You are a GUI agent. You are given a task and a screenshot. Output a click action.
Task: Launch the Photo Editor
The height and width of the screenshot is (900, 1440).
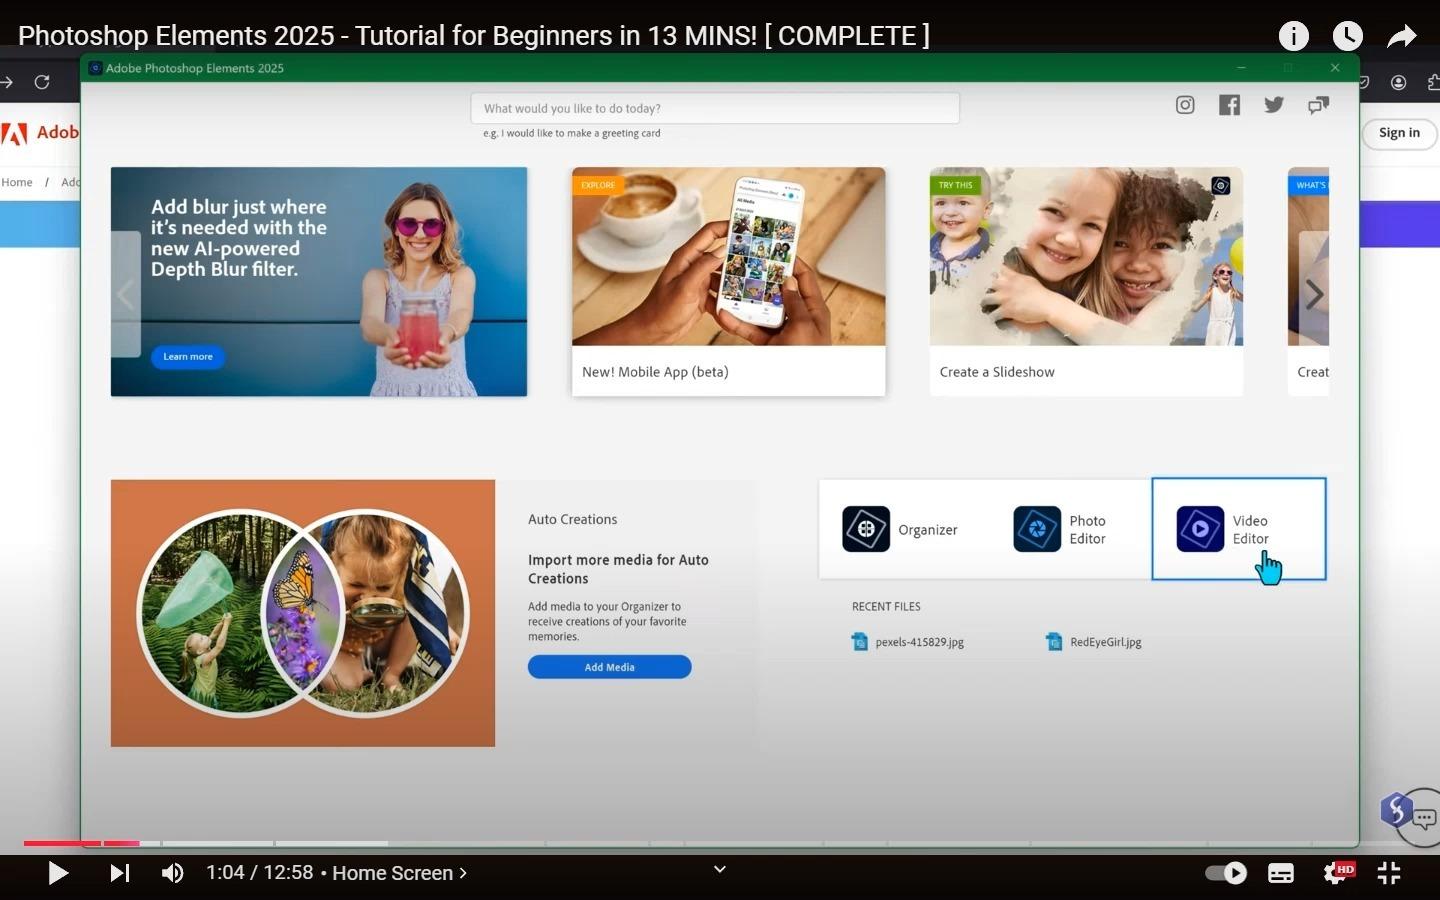tap(1060, 529)
